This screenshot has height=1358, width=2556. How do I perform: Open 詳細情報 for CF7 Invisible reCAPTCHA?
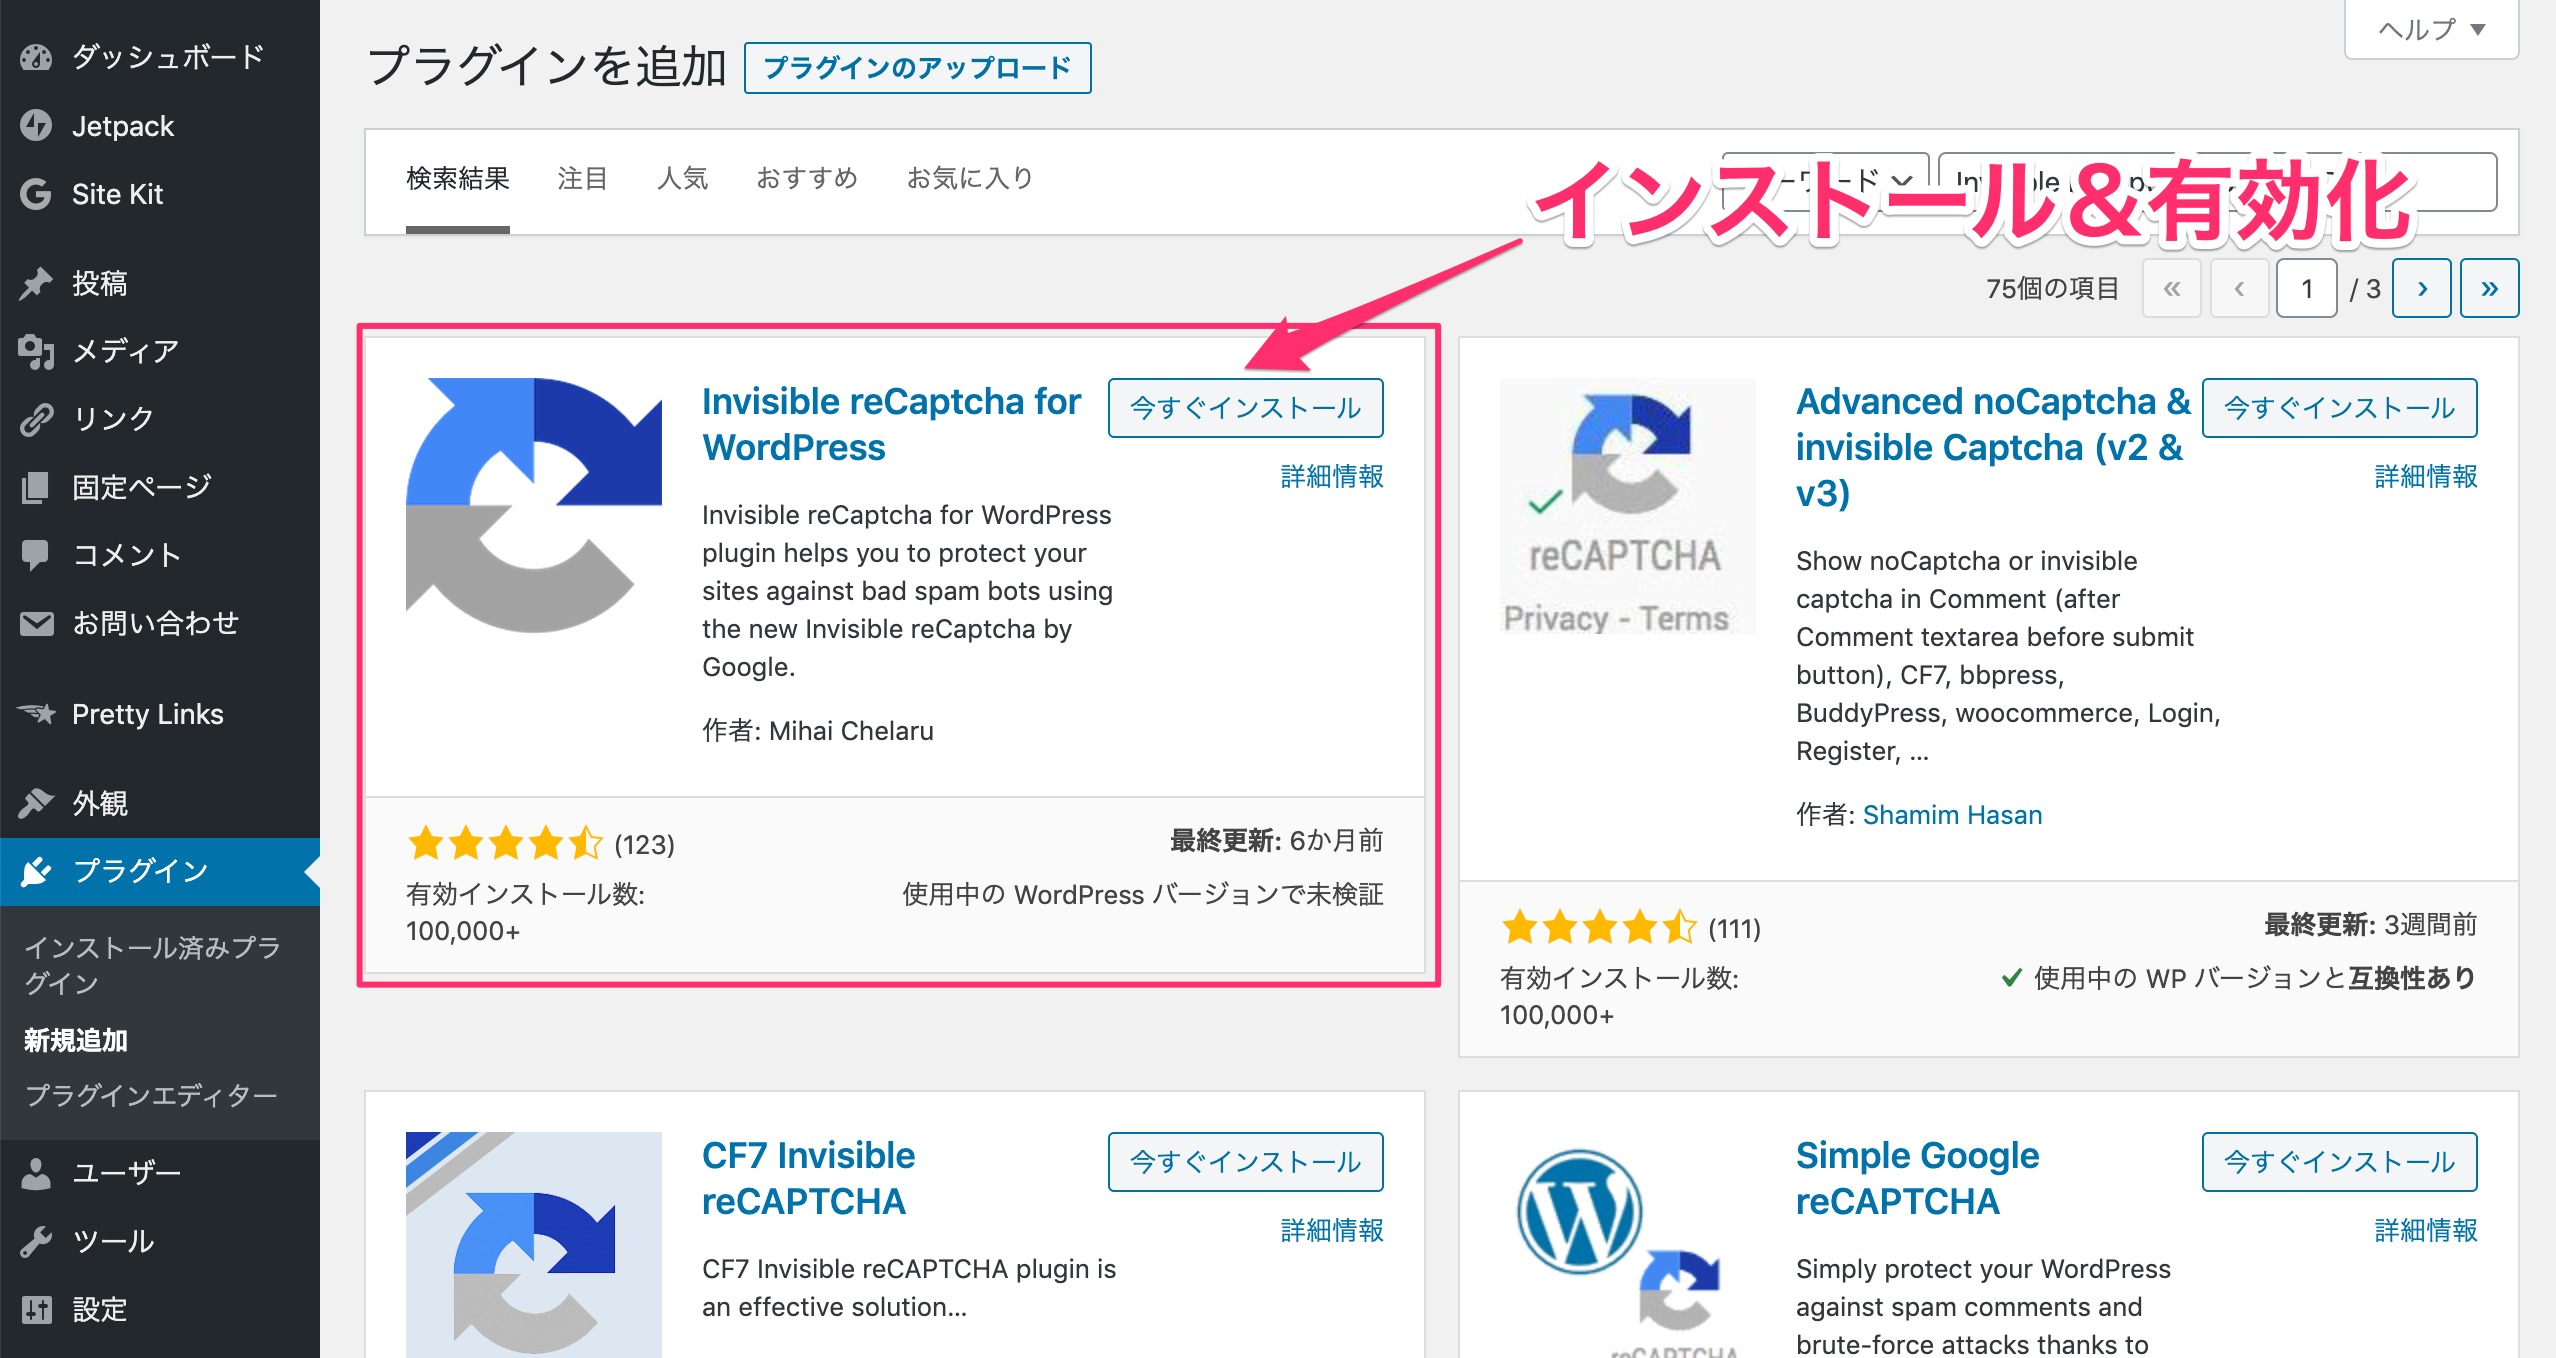[1332, 1231]
